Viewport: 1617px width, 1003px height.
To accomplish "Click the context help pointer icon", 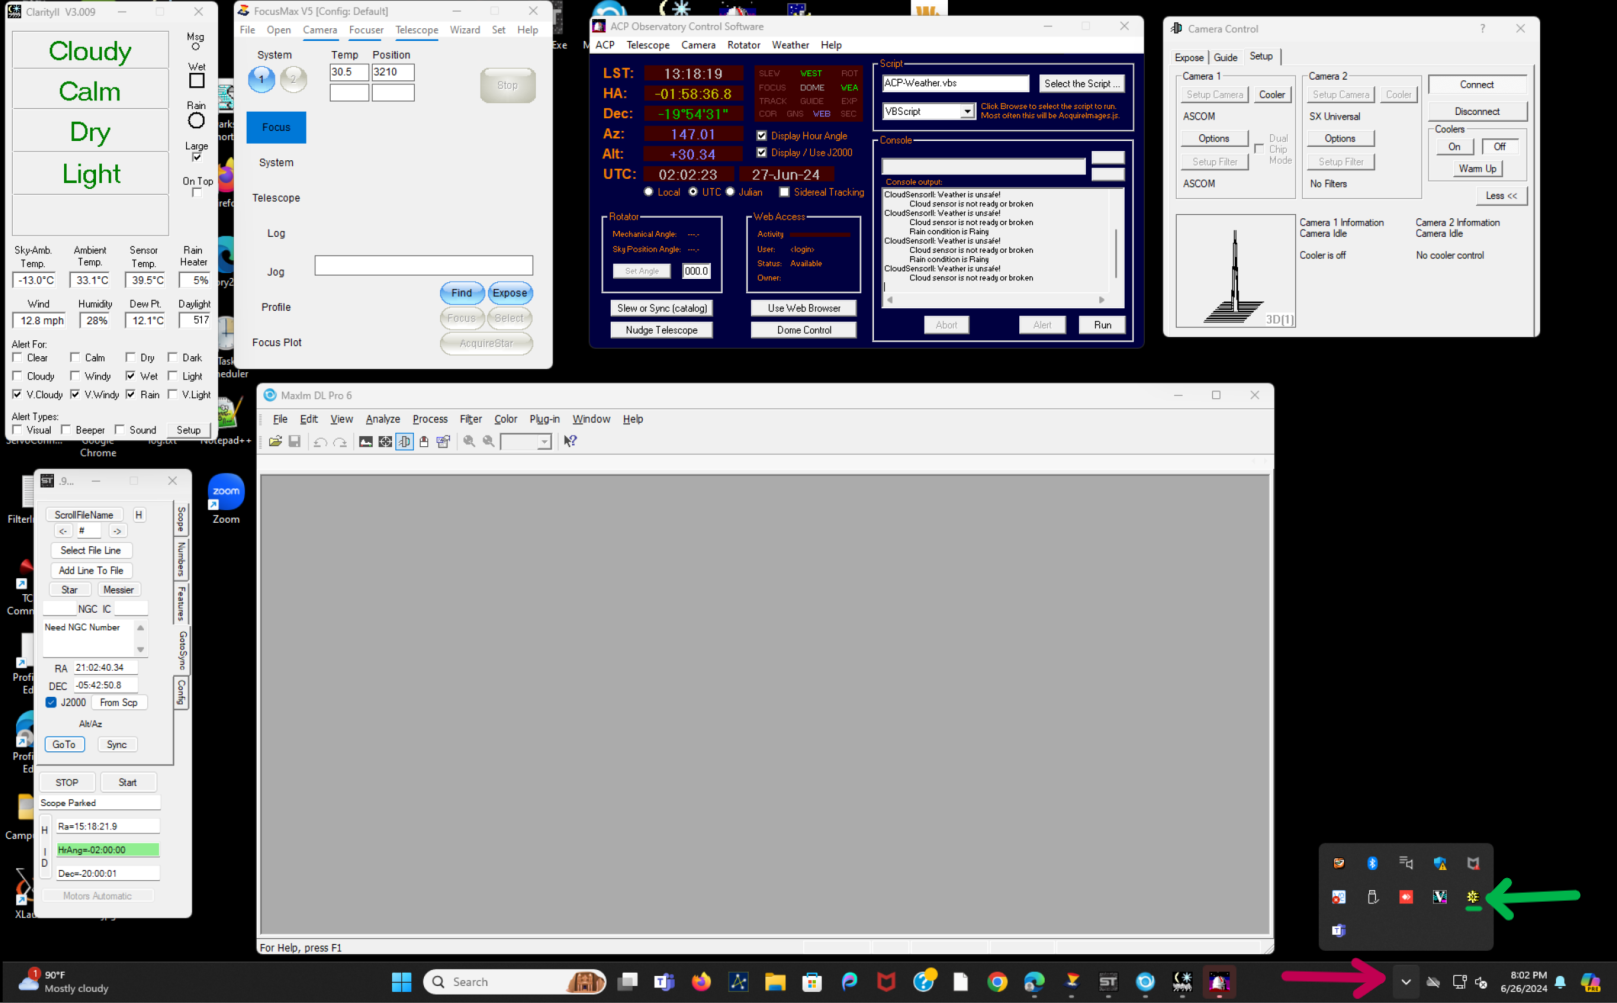I will point(570,441).
